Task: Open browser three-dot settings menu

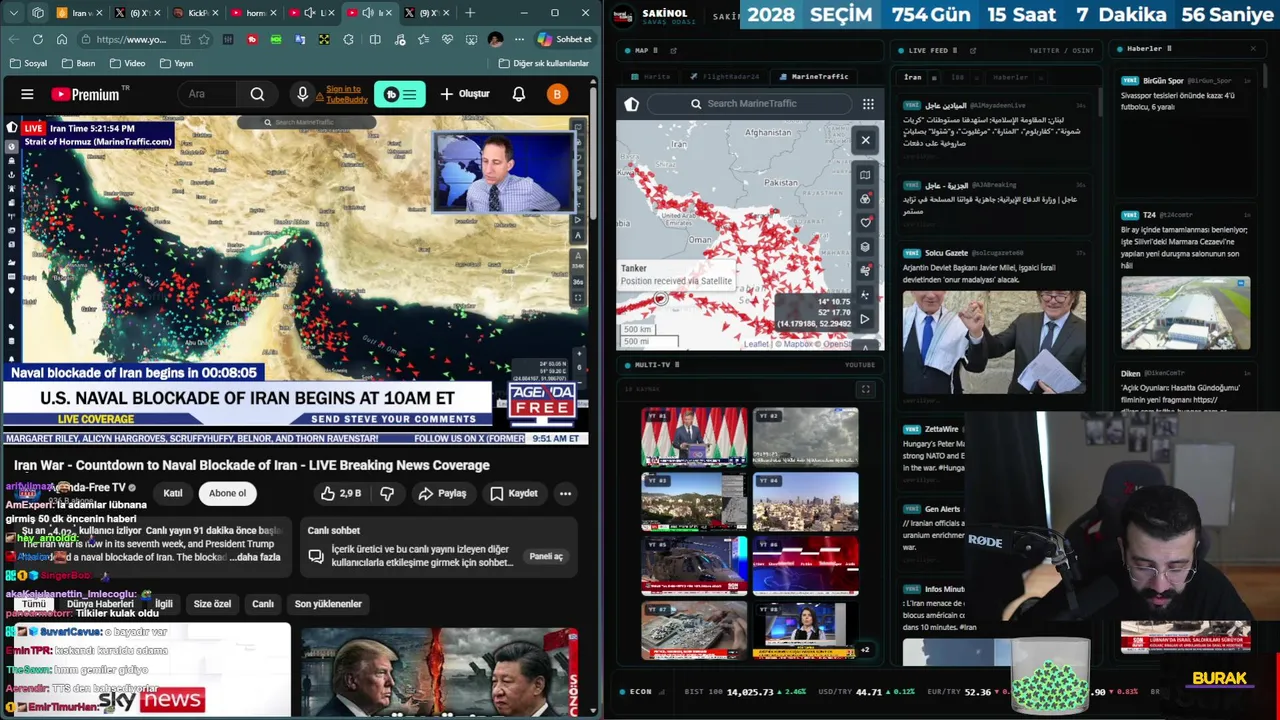Action: [x=519, y=39]
